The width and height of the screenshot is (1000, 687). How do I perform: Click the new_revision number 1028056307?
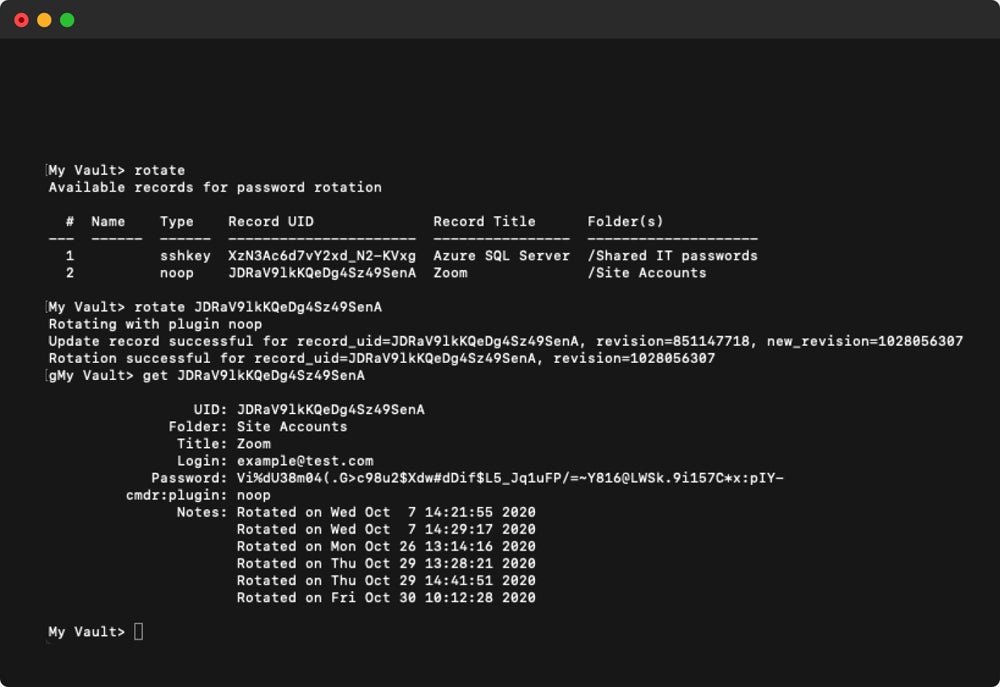point(920,341)
